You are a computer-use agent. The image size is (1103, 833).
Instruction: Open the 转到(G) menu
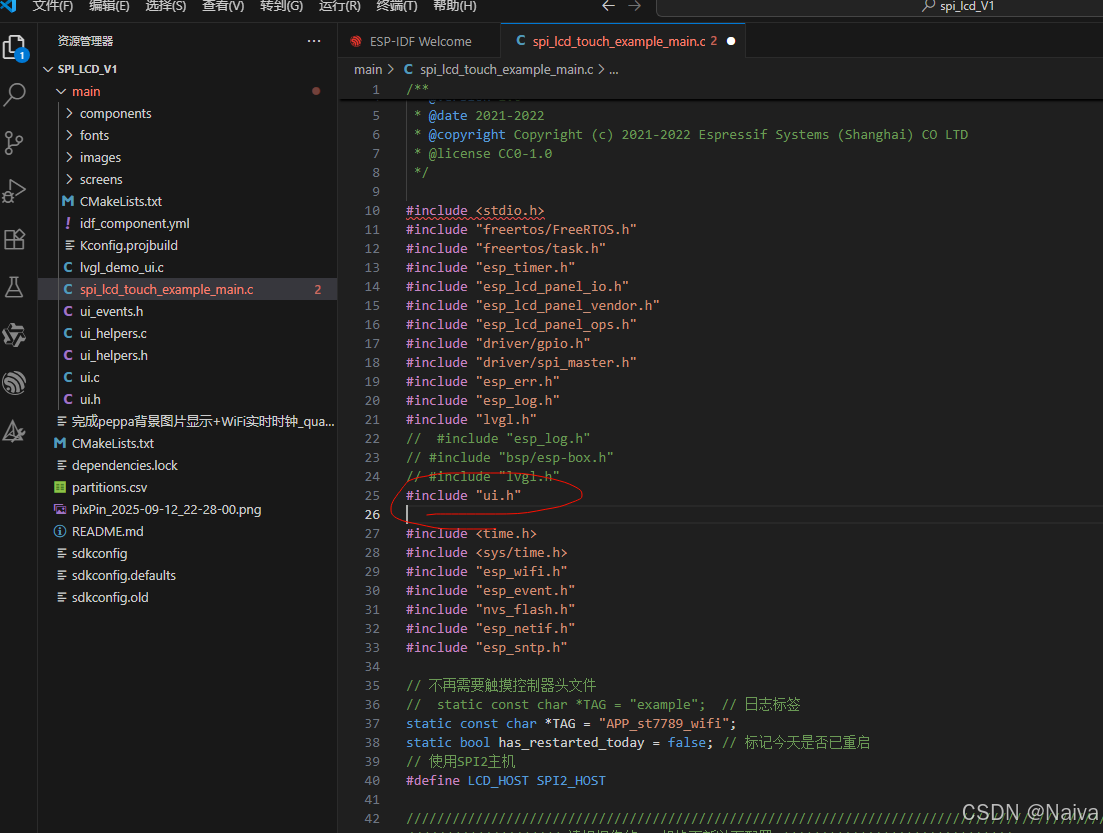tap(281, 6)
